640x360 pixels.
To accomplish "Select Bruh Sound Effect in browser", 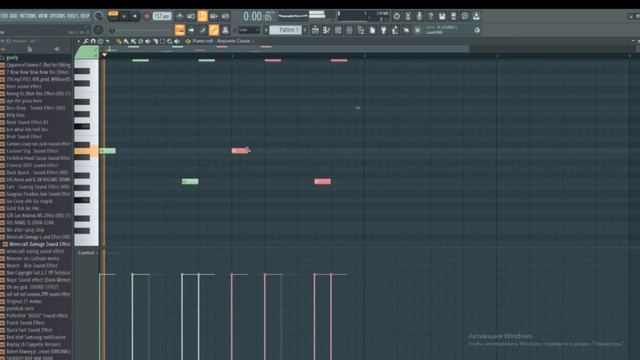I will click(24, 136).
